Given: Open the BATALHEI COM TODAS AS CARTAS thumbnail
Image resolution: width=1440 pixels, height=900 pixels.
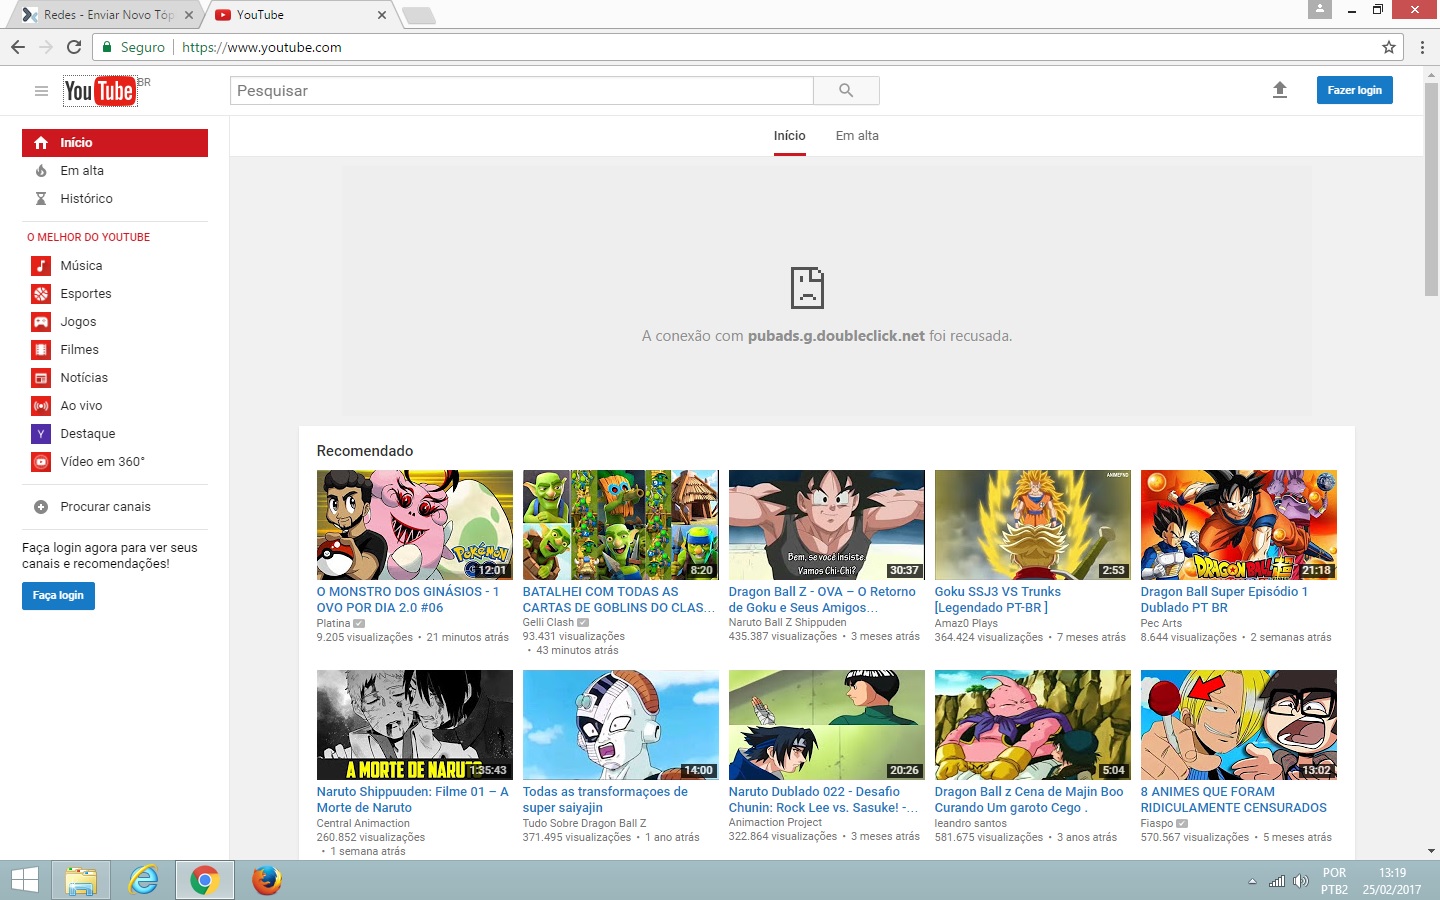Looking at the screenshot, I should (620, 525).
